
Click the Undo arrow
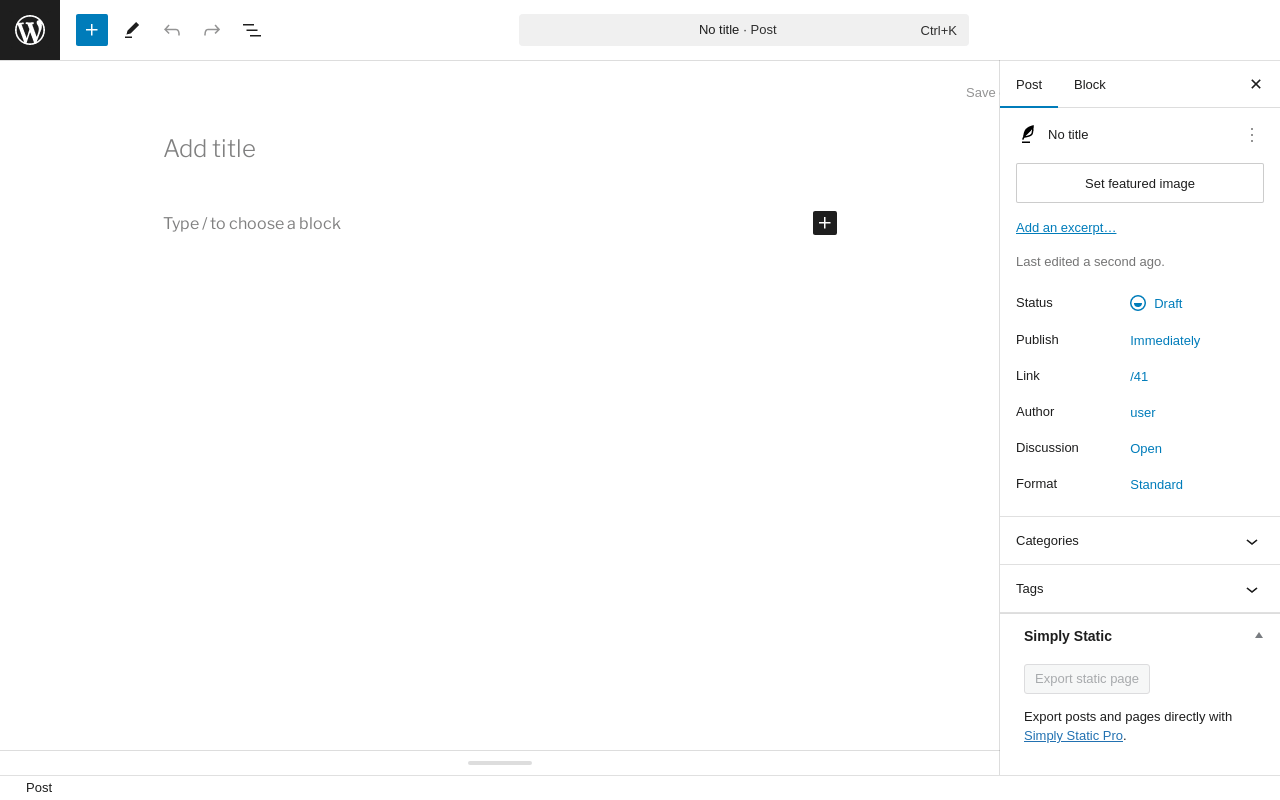[x=172, y=30]
